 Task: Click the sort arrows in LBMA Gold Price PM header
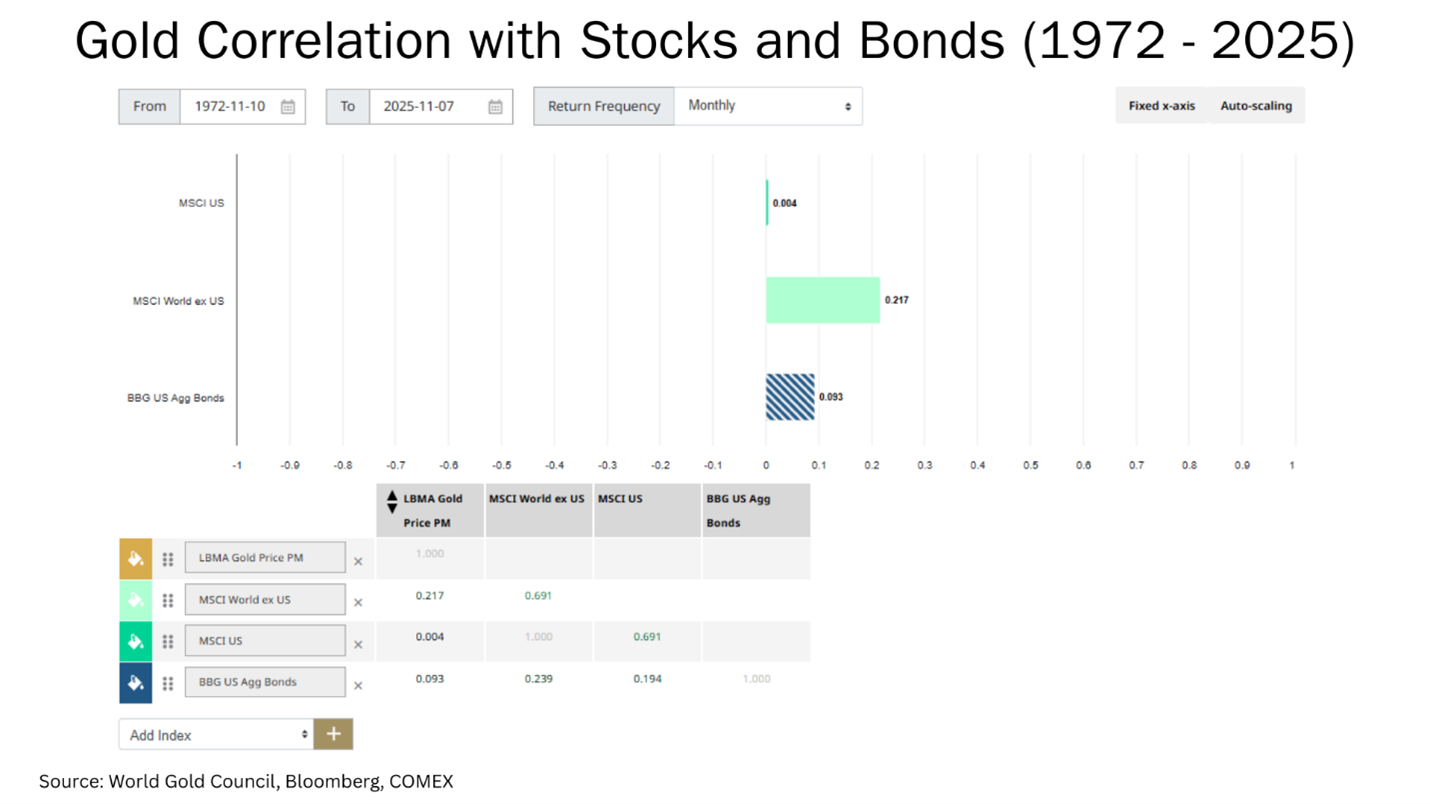(392, 502)
